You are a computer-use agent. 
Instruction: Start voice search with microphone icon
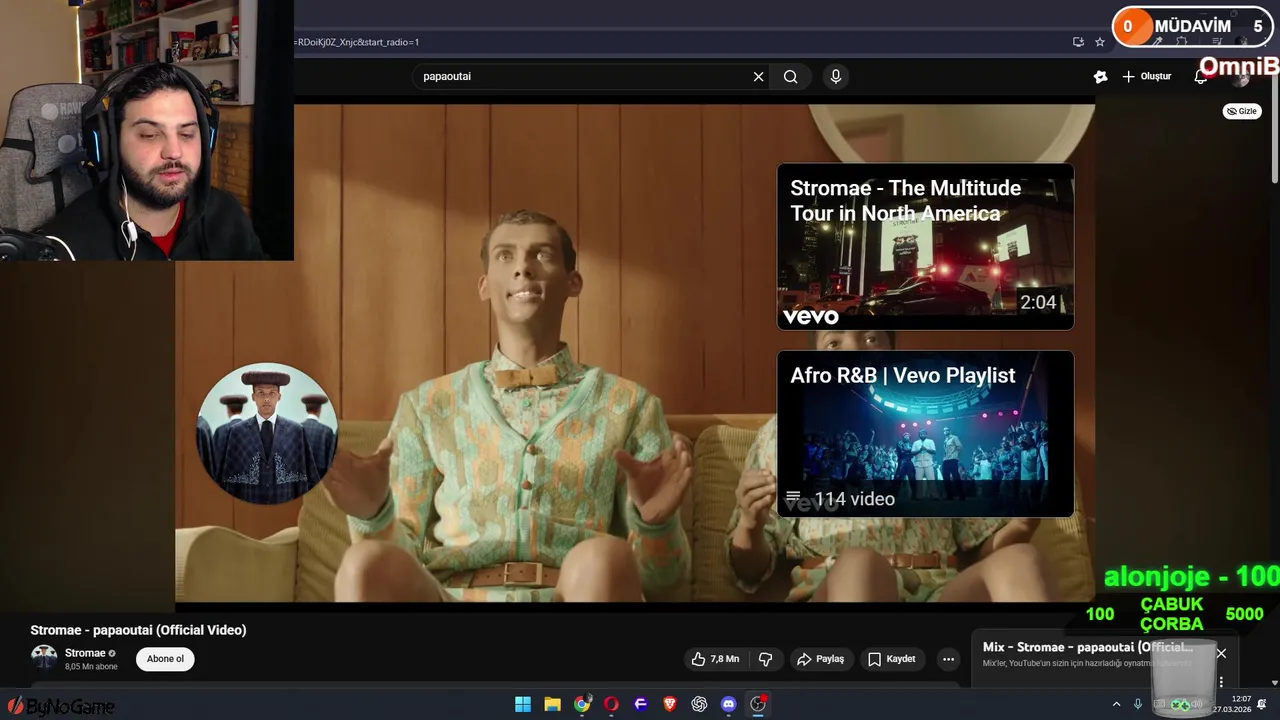tap(836, 77)
